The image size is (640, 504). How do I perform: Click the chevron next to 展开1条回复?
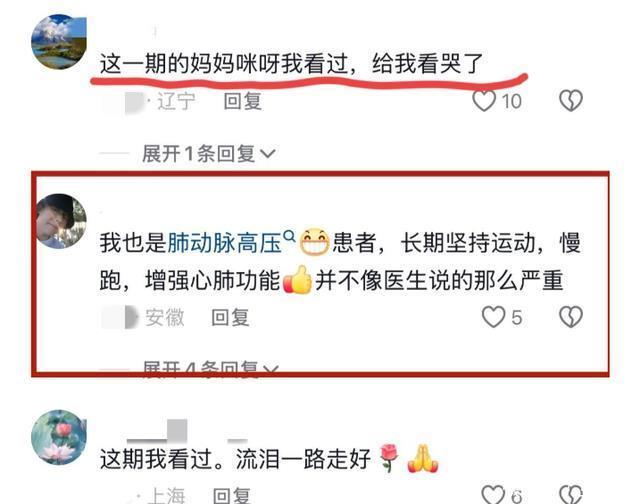[x=268, y=154]
